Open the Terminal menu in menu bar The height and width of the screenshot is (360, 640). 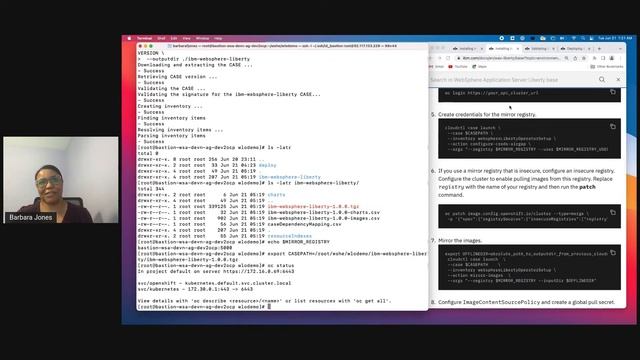144,38
